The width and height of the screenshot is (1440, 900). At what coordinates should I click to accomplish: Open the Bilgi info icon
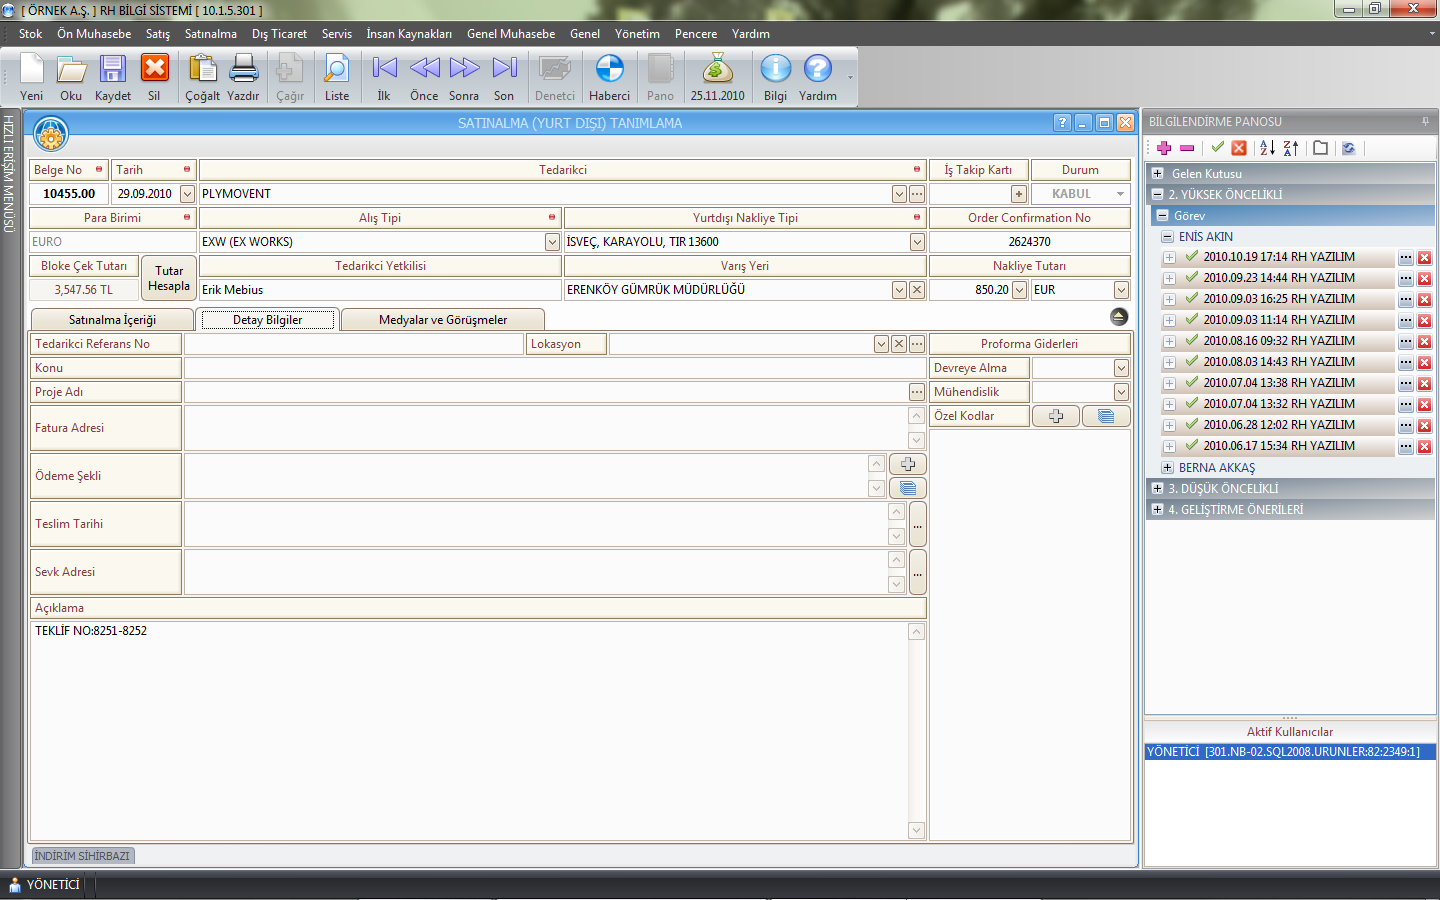click(x=775, y=70)
